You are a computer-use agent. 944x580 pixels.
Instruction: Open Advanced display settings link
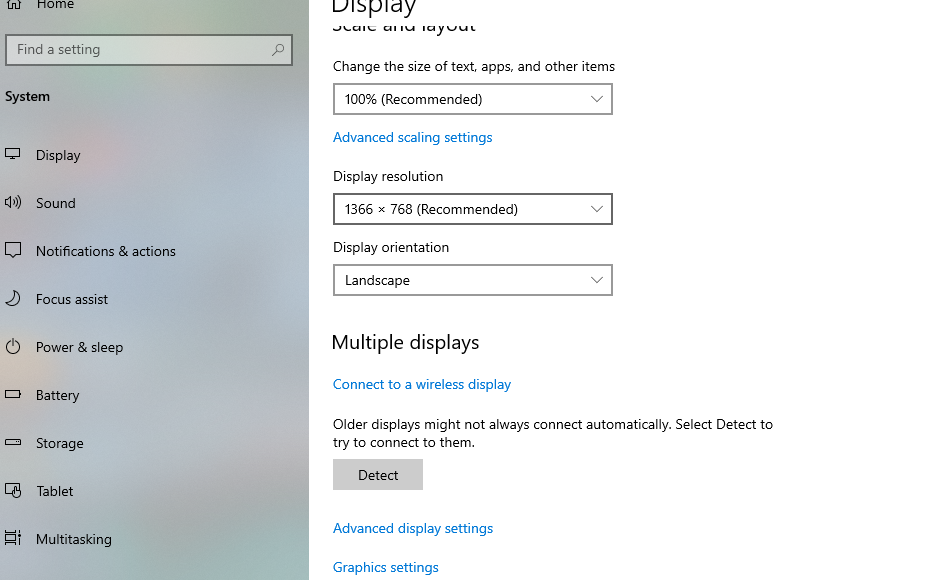click(412, 528)
